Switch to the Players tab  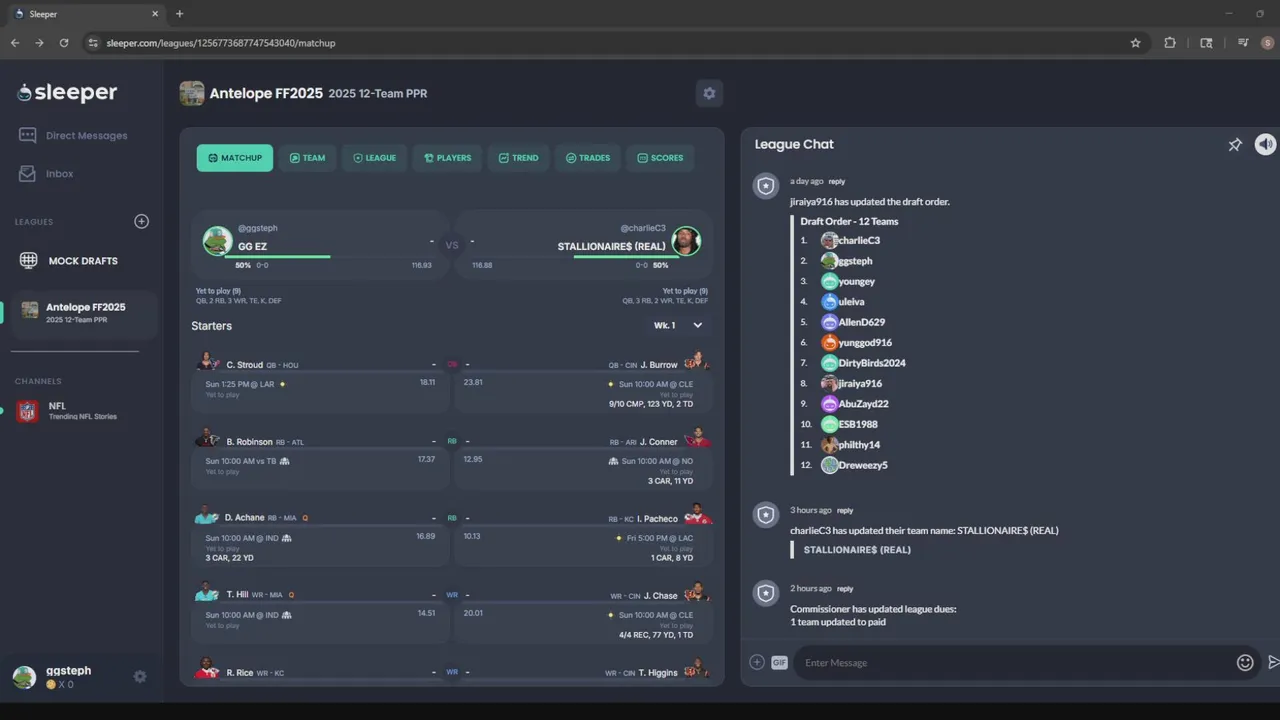[447, 158]
